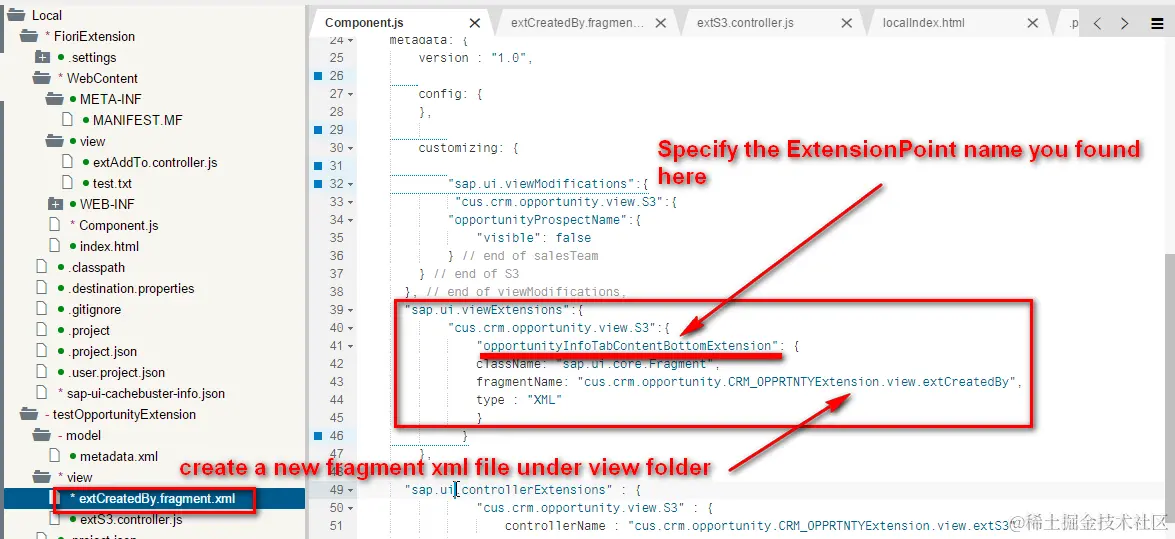Screen dimensions: 1175x539
Task: Open the extCreatedBy.fragment tab
Action: click(578, 23)
